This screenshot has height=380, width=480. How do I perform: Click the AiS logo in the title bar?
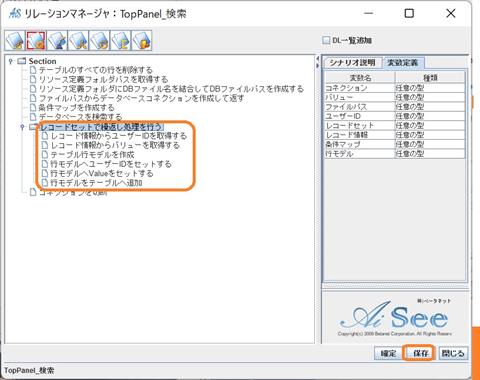point(15,13)
